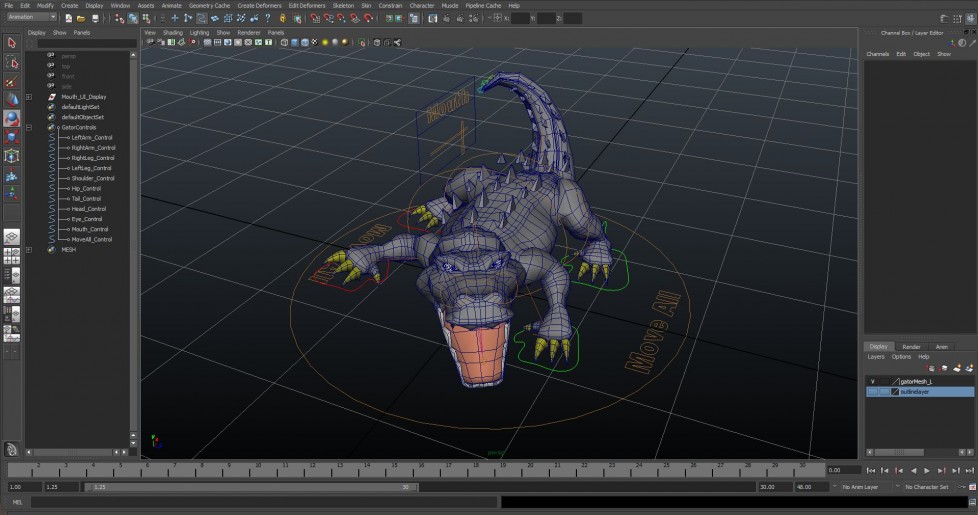Collapse the GatorControls group
978x515 pixels.
[x=29, y=127]
